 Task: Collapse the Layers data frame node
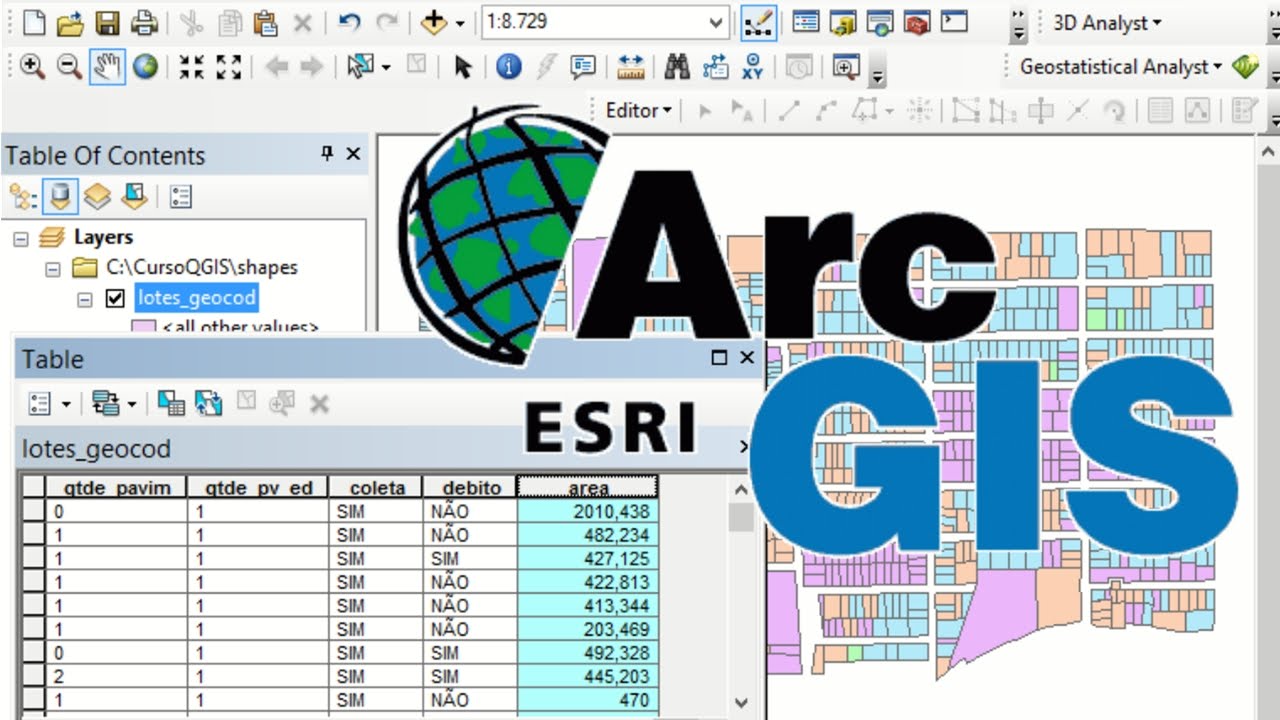tap(20, 238)
